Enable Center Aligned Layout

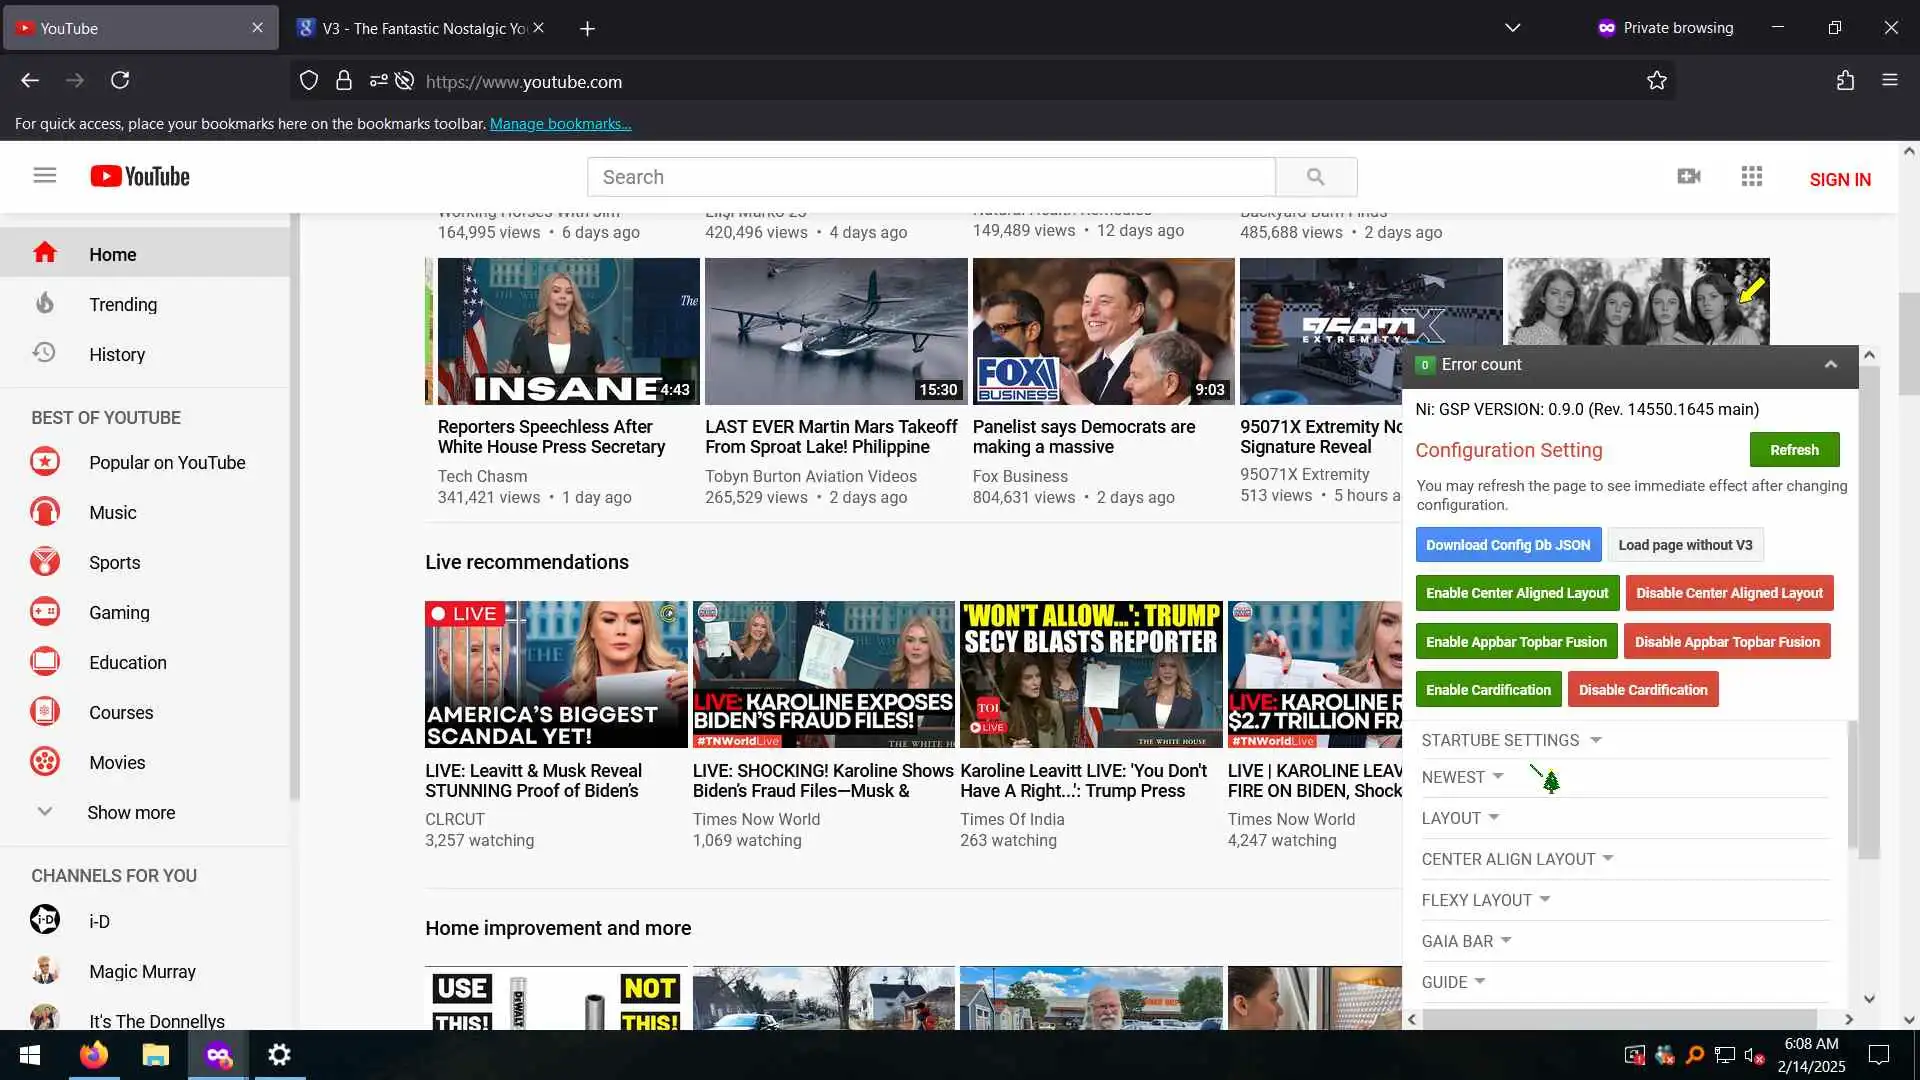click(x=1516, y=593)
